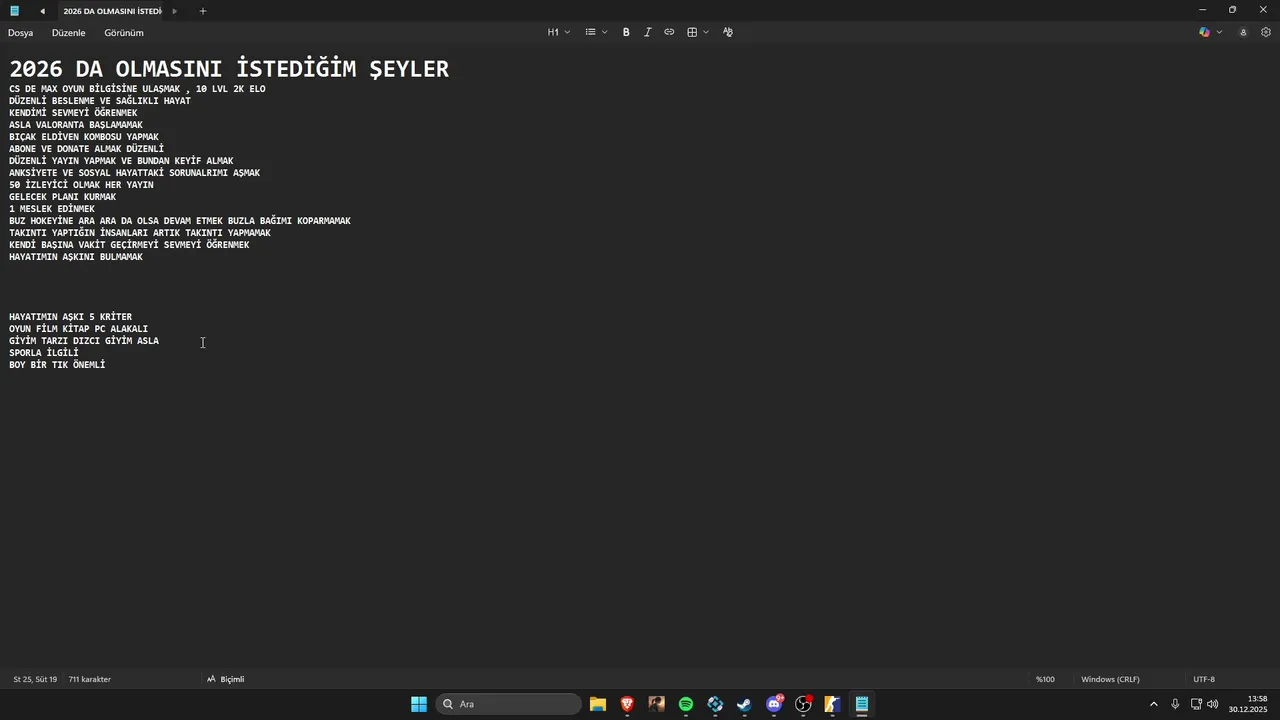Click the %100 zoom level indicator
The width and height of the screenshot is (1280, 720).
(x=1045, y=679)
